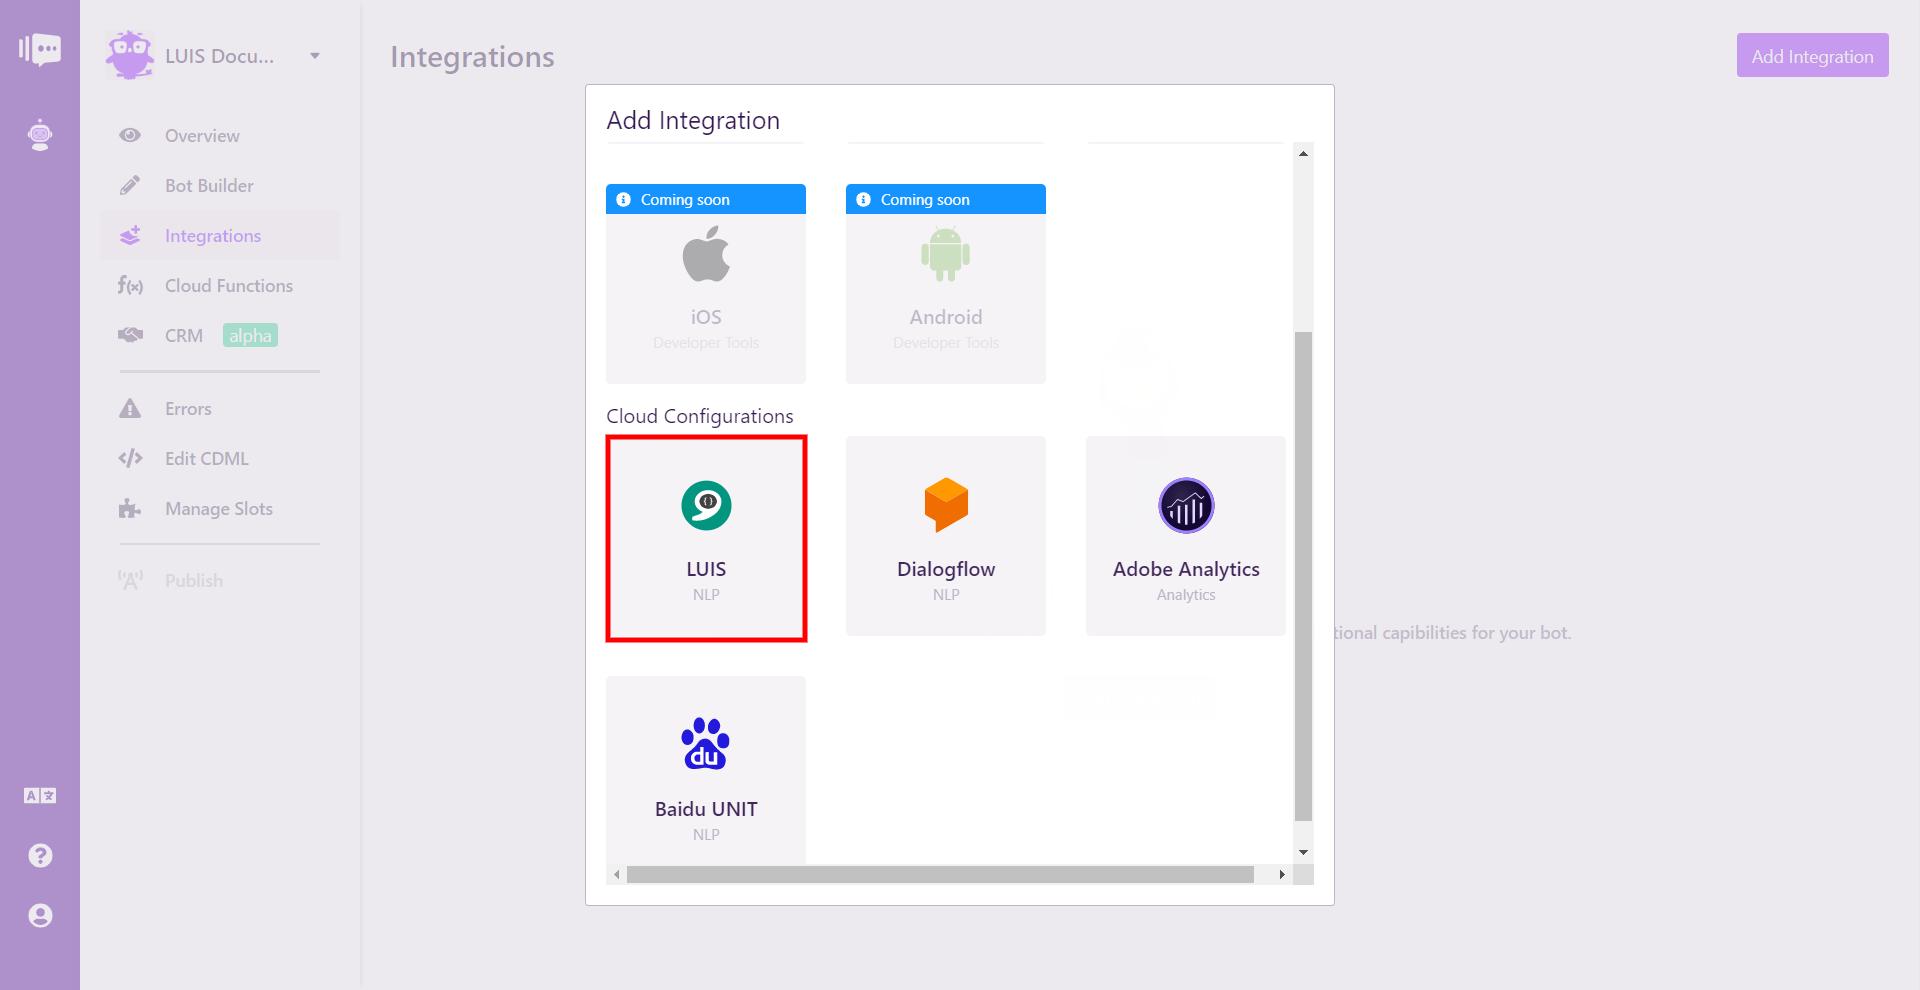Click the alpha badge next to CRM
Viewport: 1920px width, 990px height.
250,335
